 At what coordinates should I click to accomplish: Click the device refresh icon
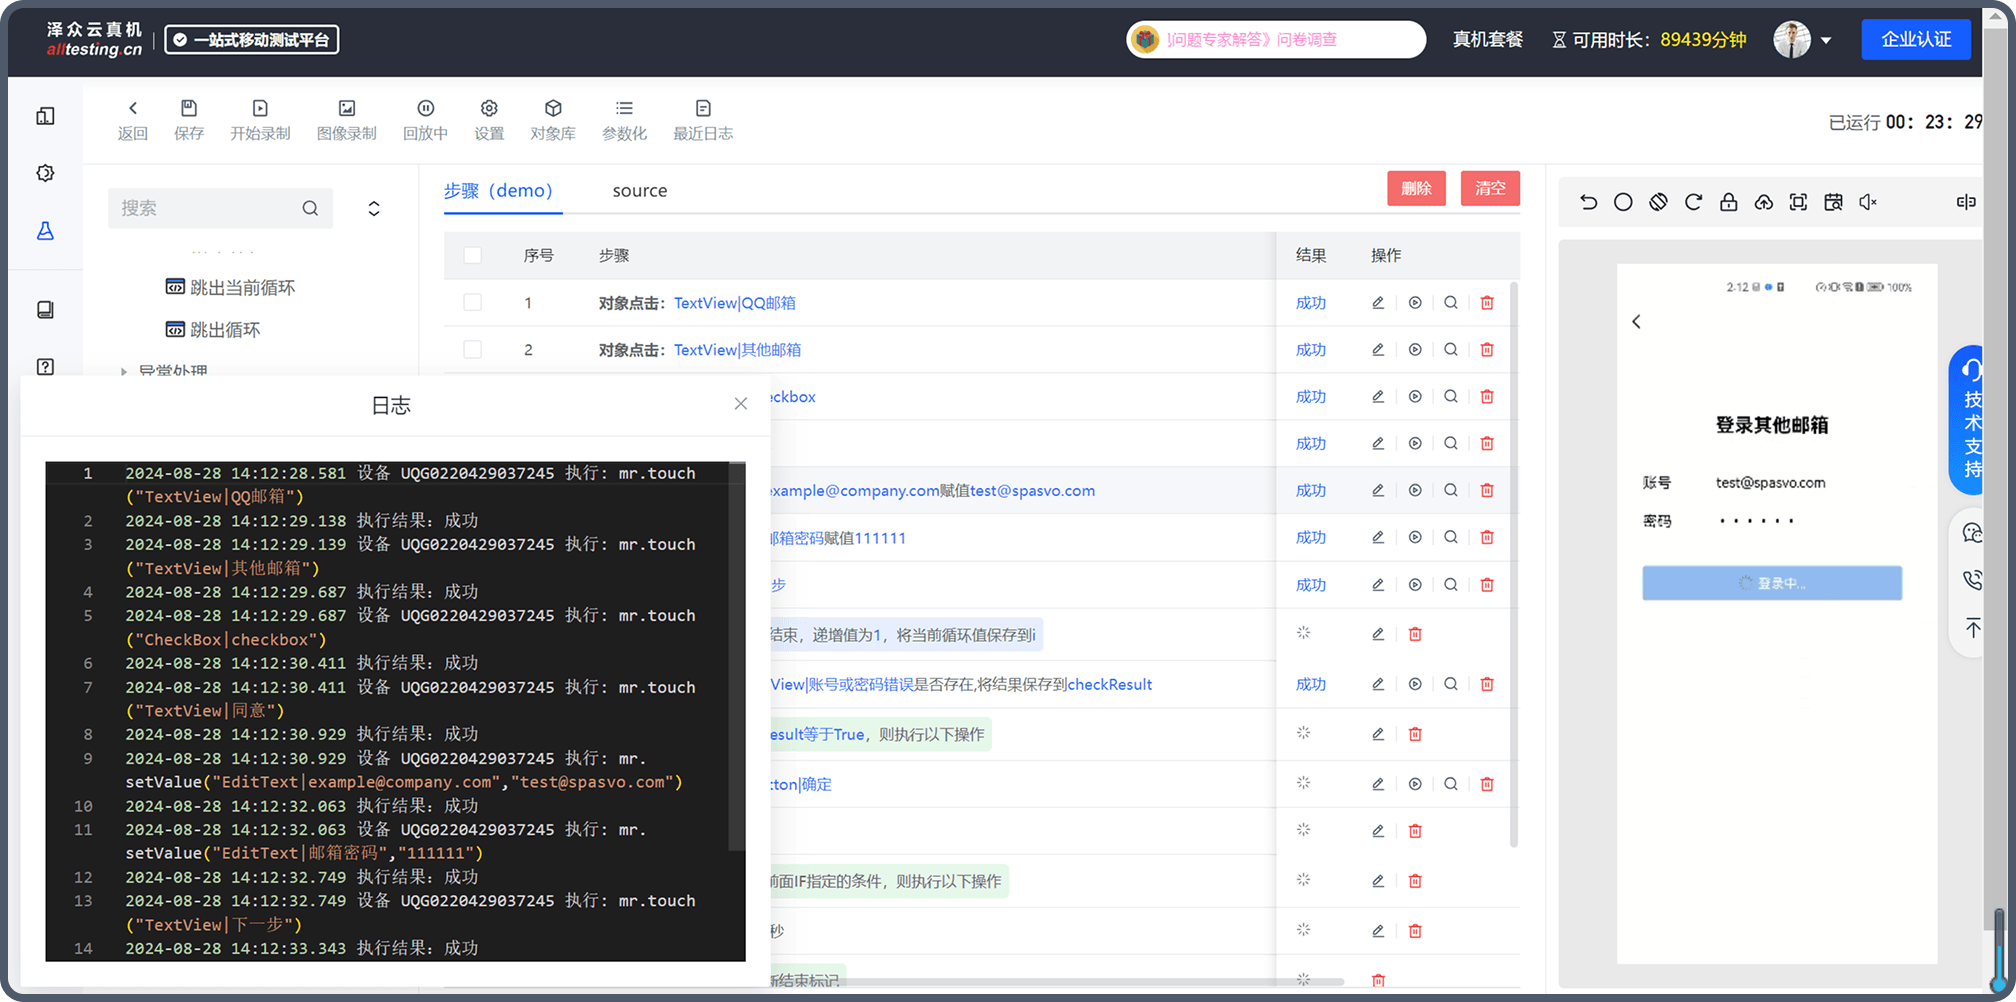[x=1693, y=202]
